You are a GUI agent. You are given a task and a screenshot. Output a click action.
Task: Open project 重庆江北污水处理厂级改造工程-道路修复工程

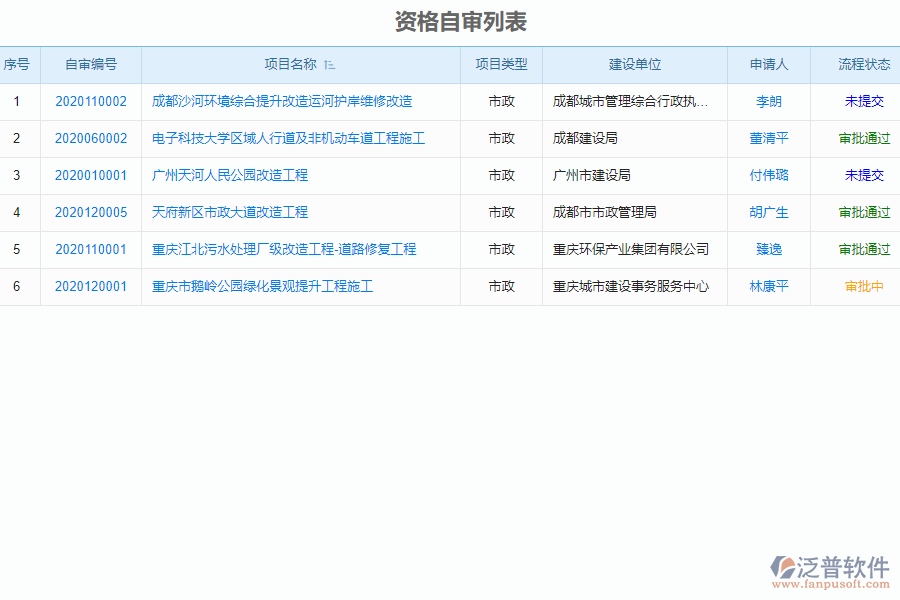point(283,249)
